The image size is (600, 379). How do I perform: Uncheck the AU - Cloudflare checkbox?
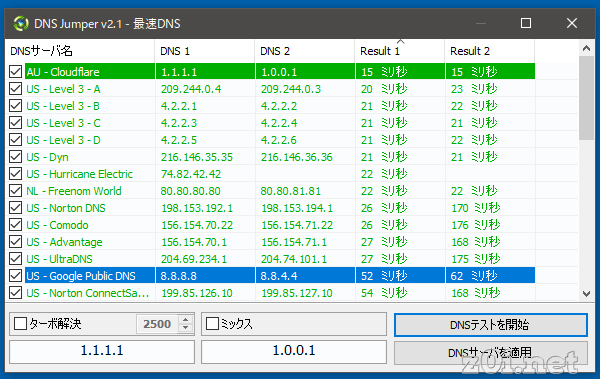15,72
